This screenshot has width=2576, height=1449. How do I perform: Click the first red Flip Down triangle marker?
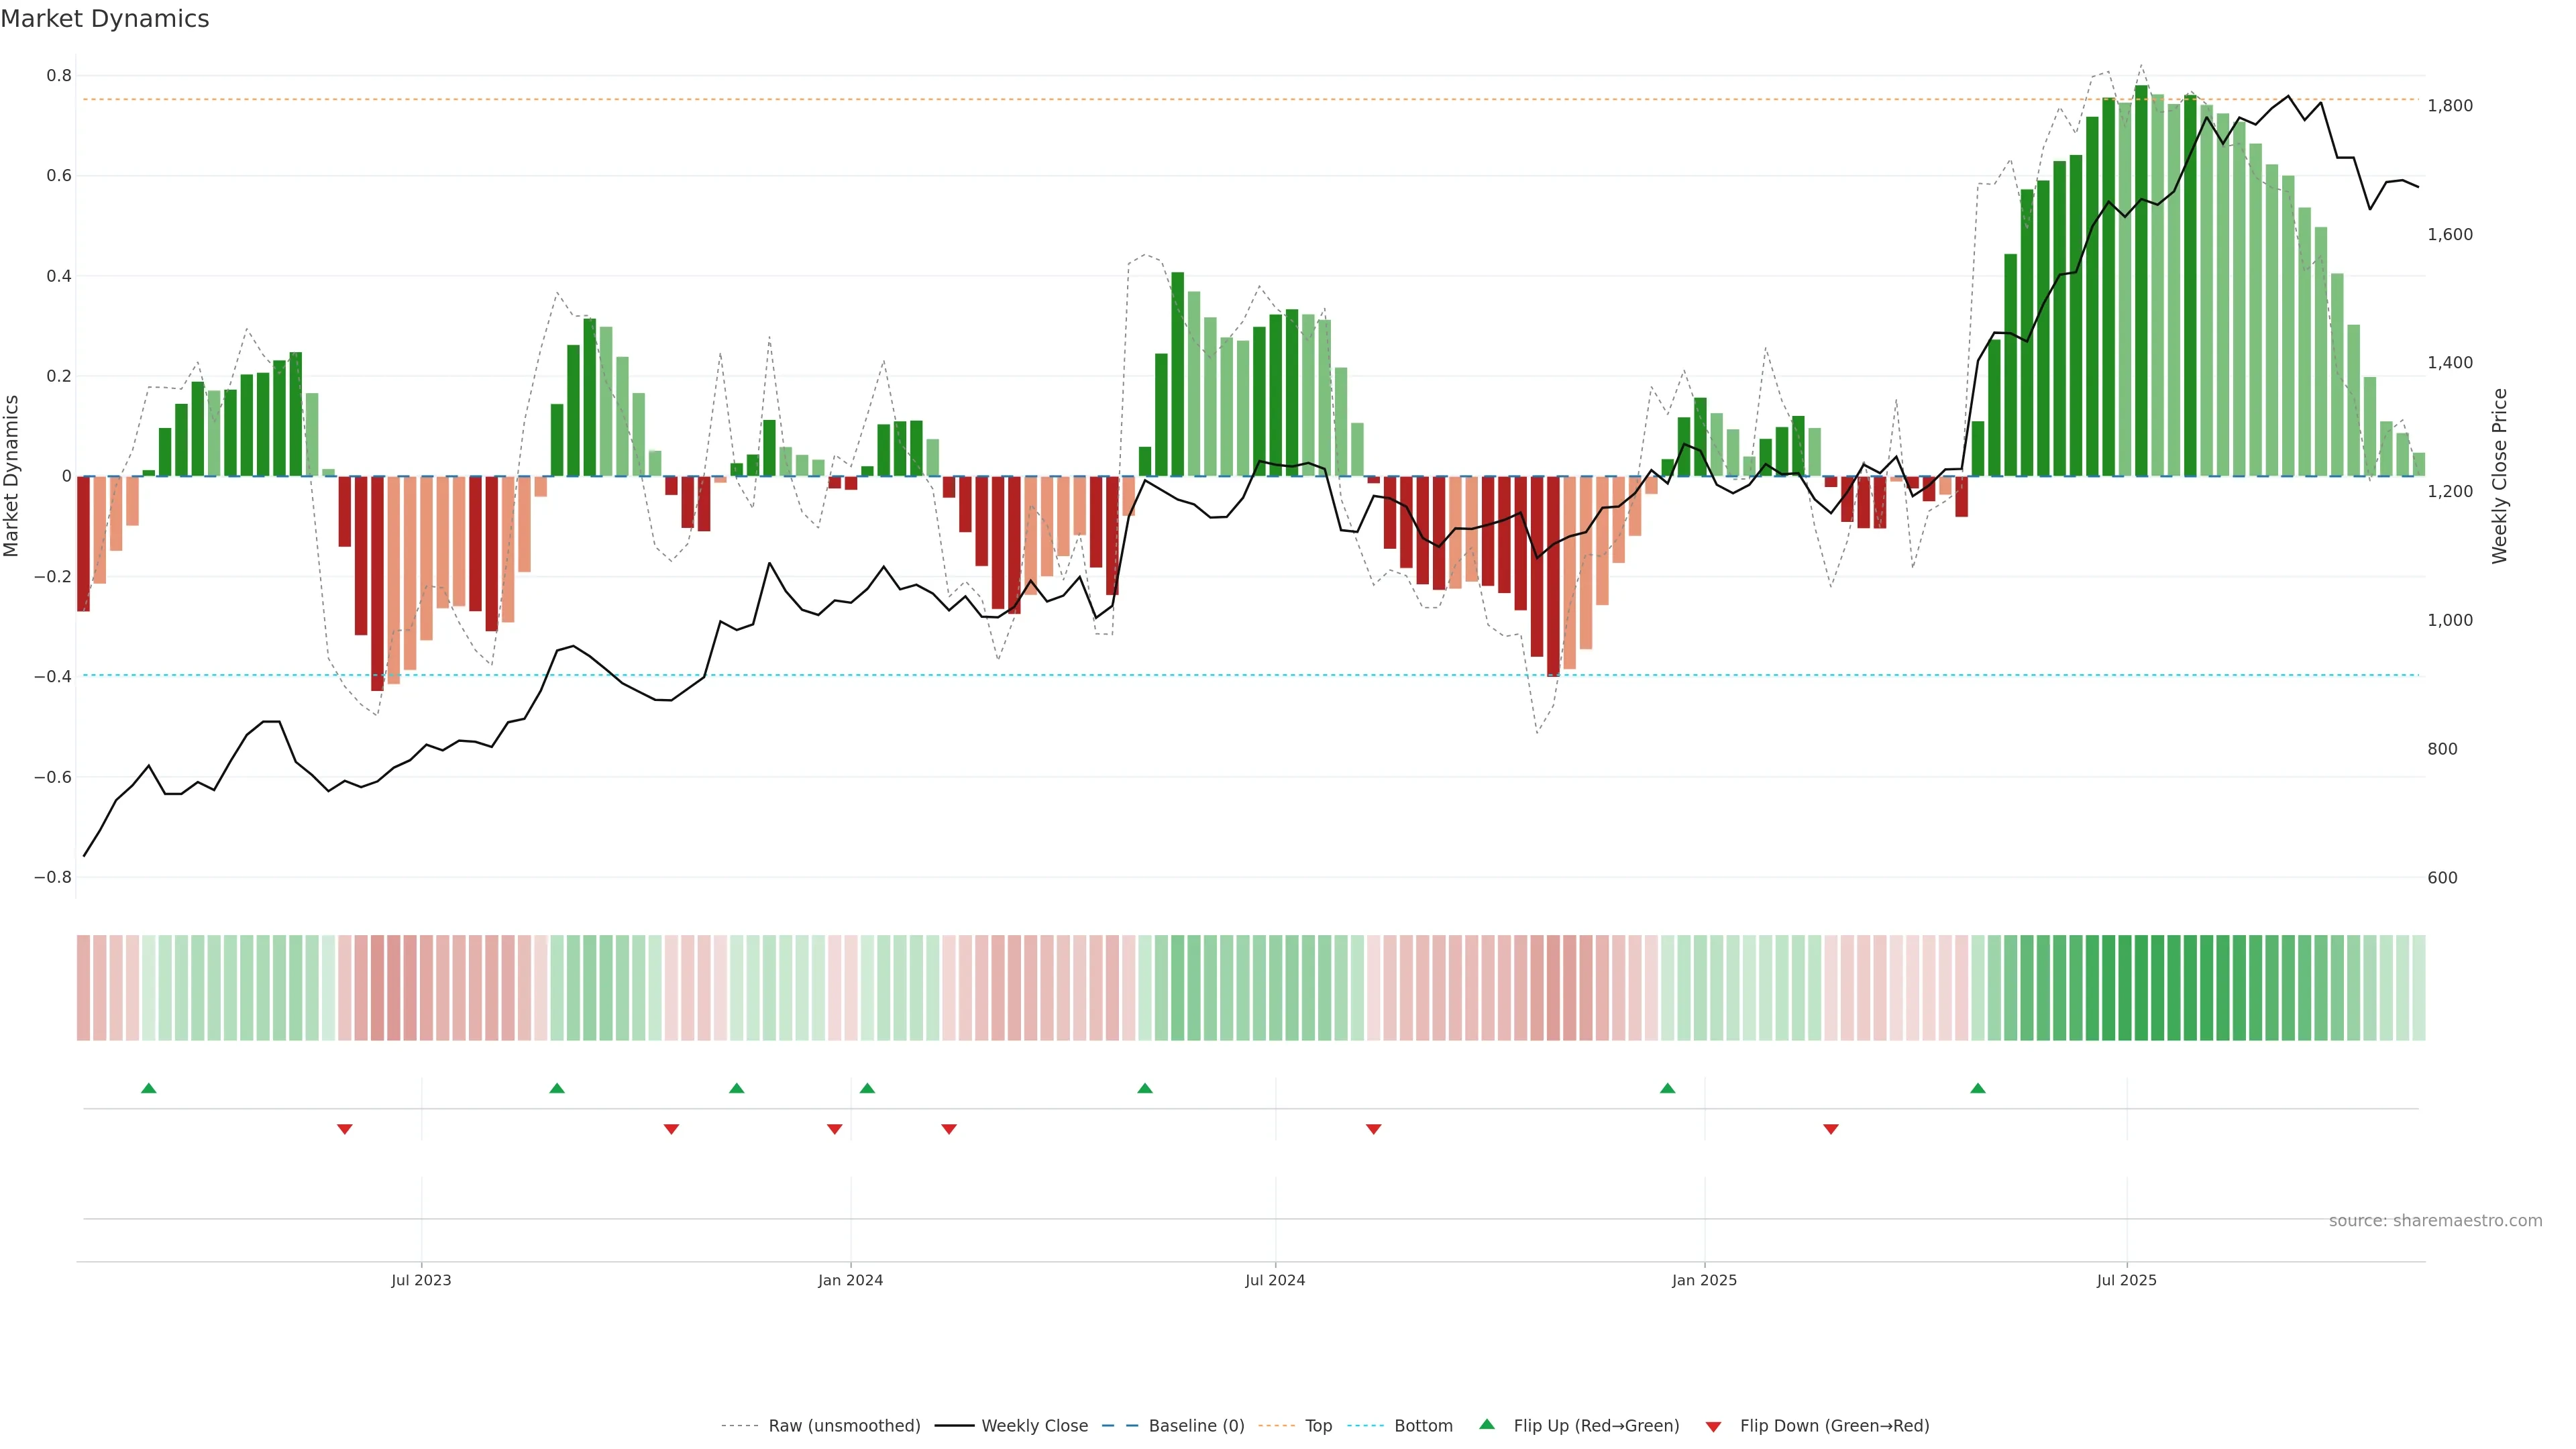(x=345, y=1129)
